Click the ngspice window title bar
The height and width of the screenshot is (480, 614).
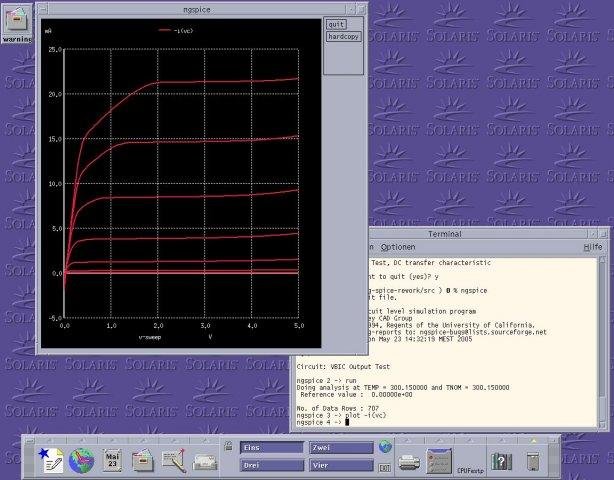click(x=197, y=9)
